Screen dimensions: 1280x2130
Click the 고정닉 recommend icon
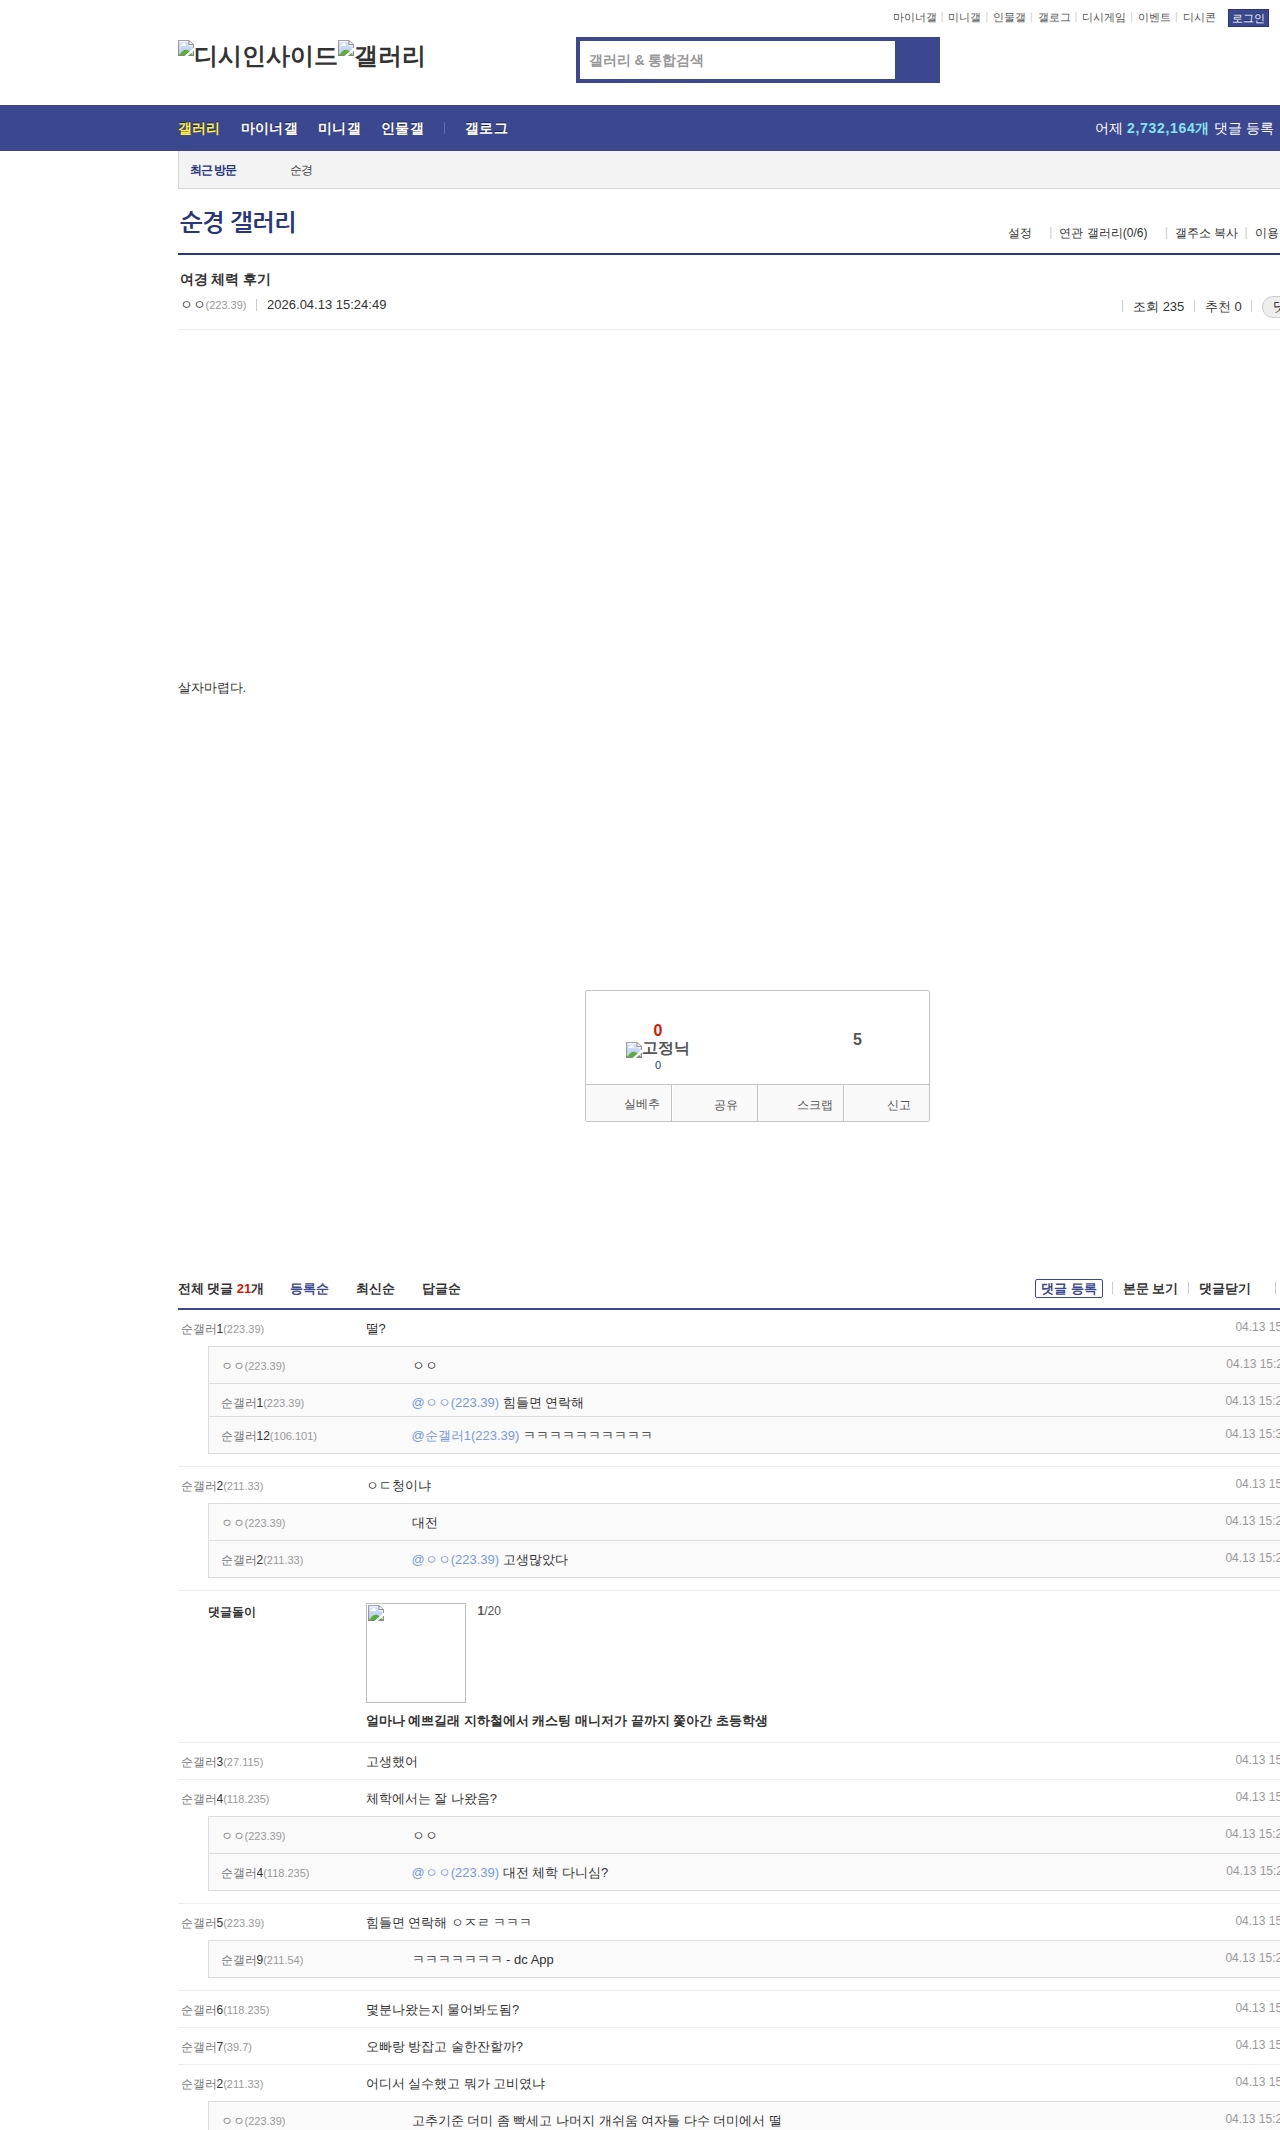(657, 1049)
